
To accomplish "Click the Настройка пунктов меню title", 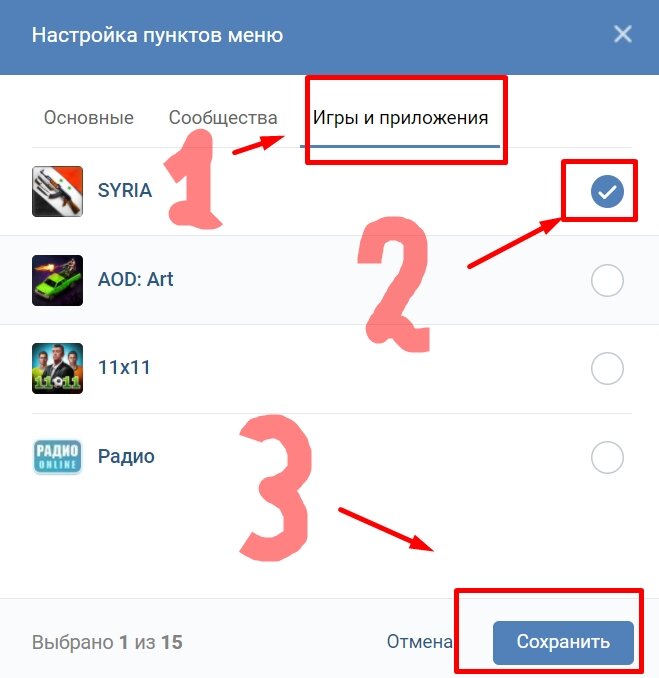I will (157, 35).
